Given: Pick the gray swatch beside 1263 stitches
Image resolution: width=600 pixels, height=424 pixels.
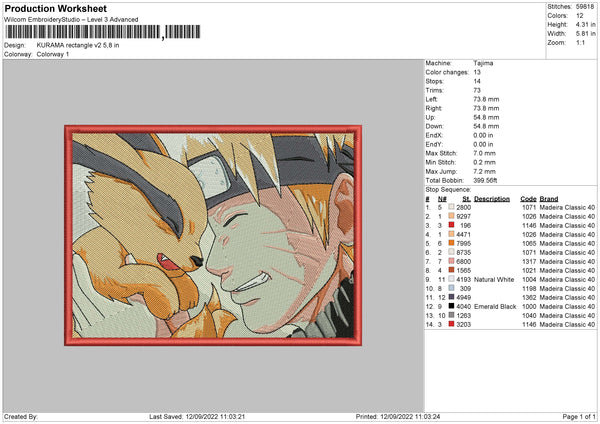Looking at the screenshot, I should 452,315.
